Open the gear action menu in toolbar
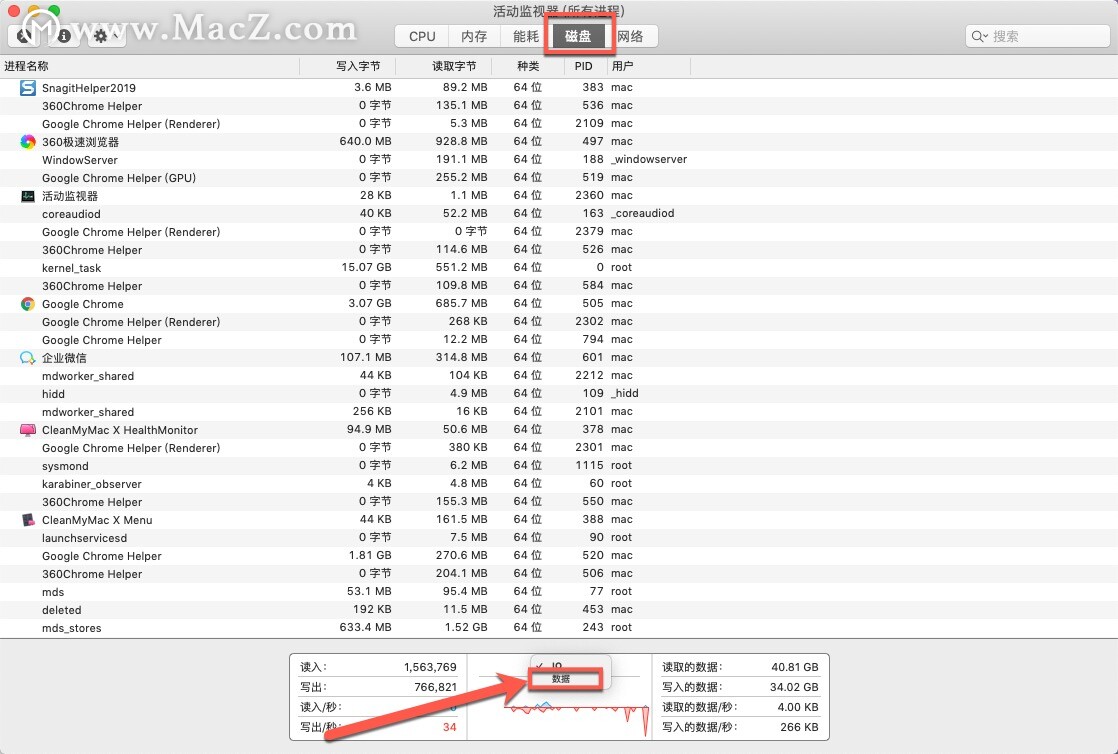This screenshot has width=1118, height=754. click(106, 36)
